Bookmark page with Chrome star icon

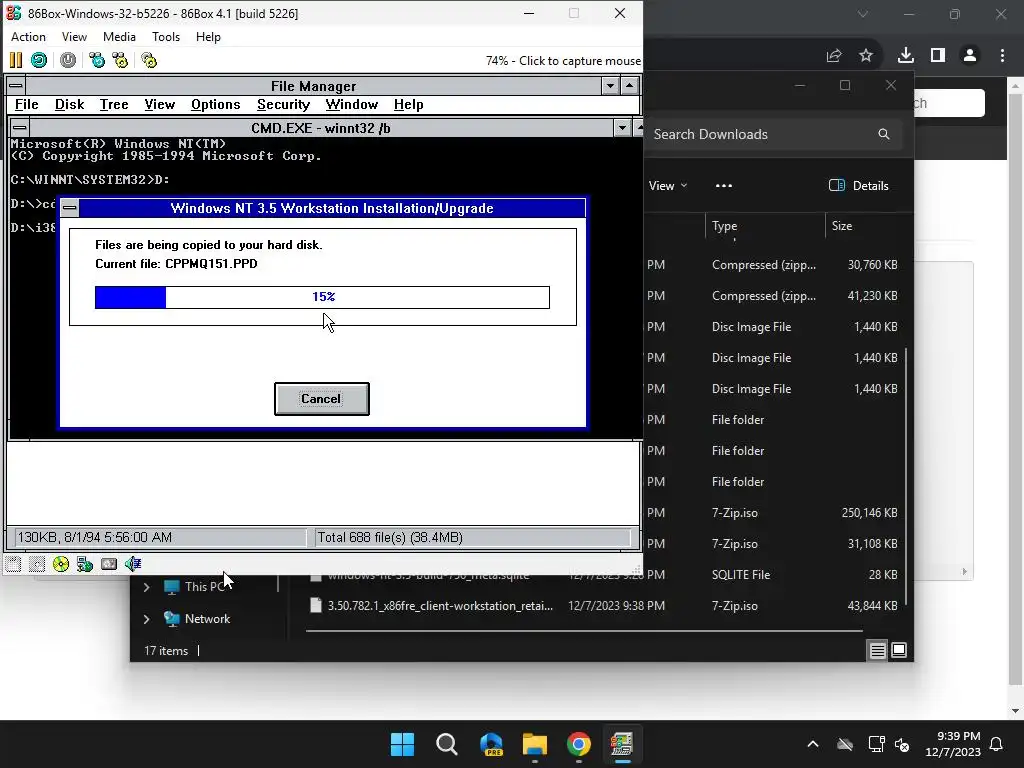click(x=866, y=56)
